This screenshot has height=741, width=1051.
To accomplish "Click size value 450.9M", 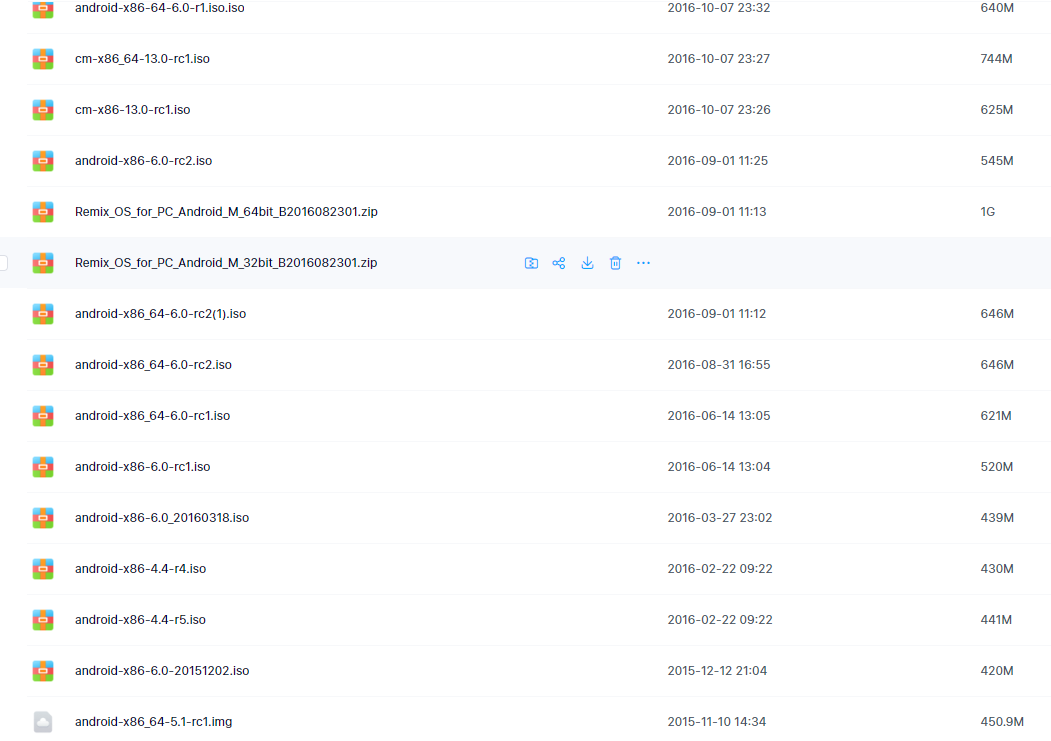I will tap(1002, 722).
